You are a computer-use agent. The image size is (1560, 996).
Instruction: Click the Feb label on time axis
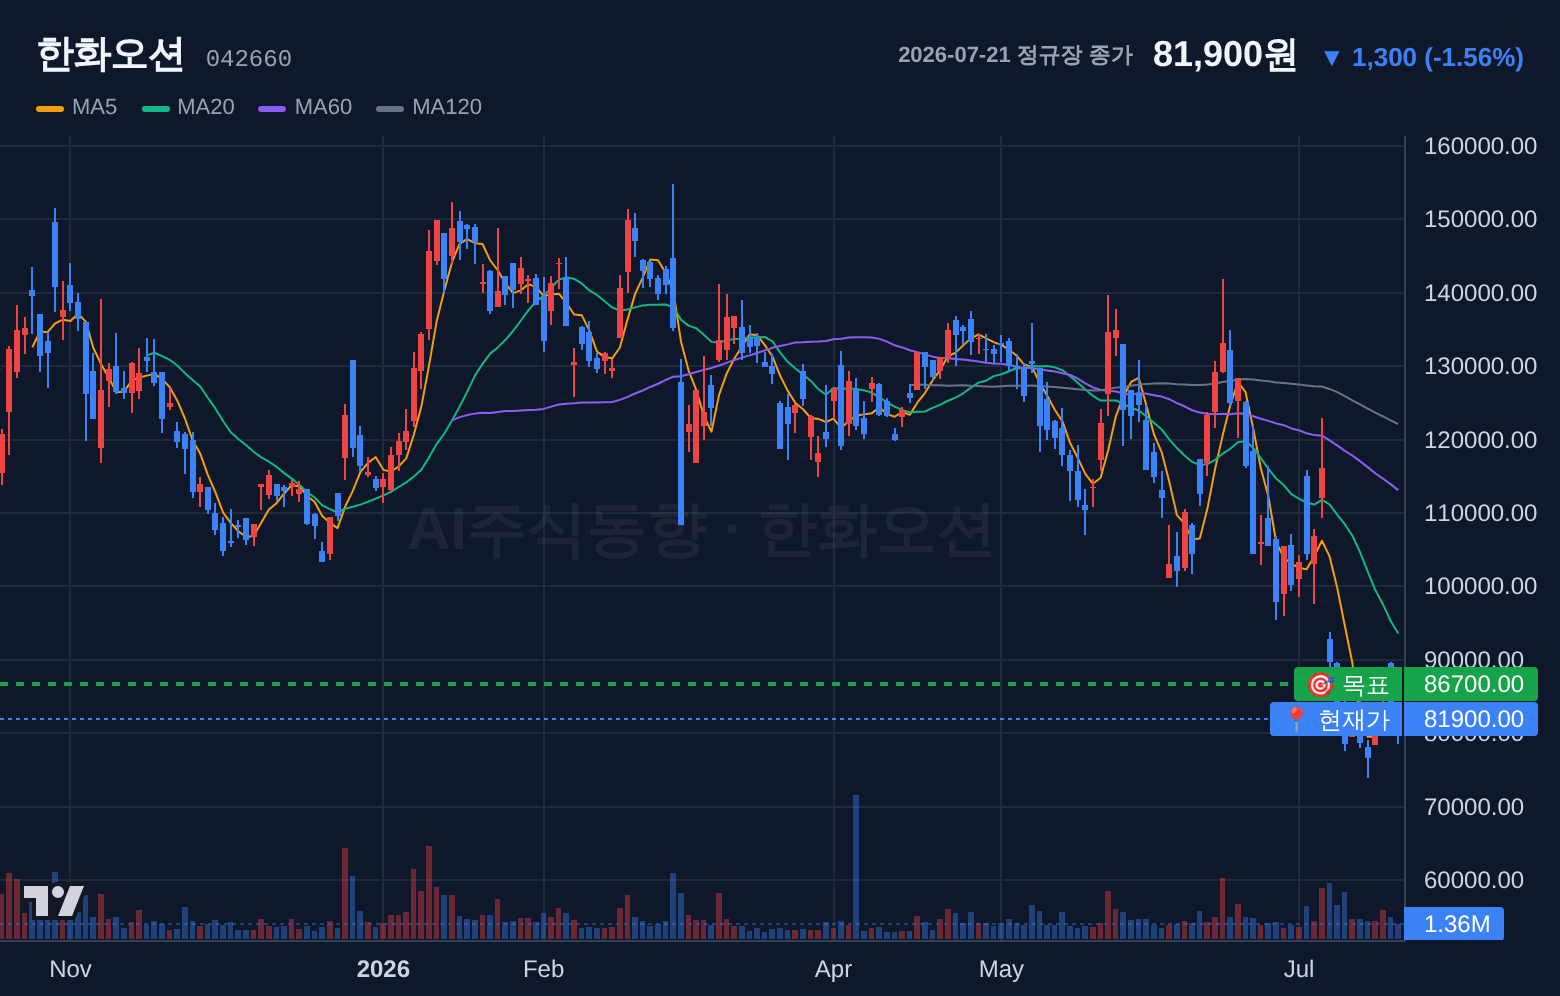(x=544, y=969)
